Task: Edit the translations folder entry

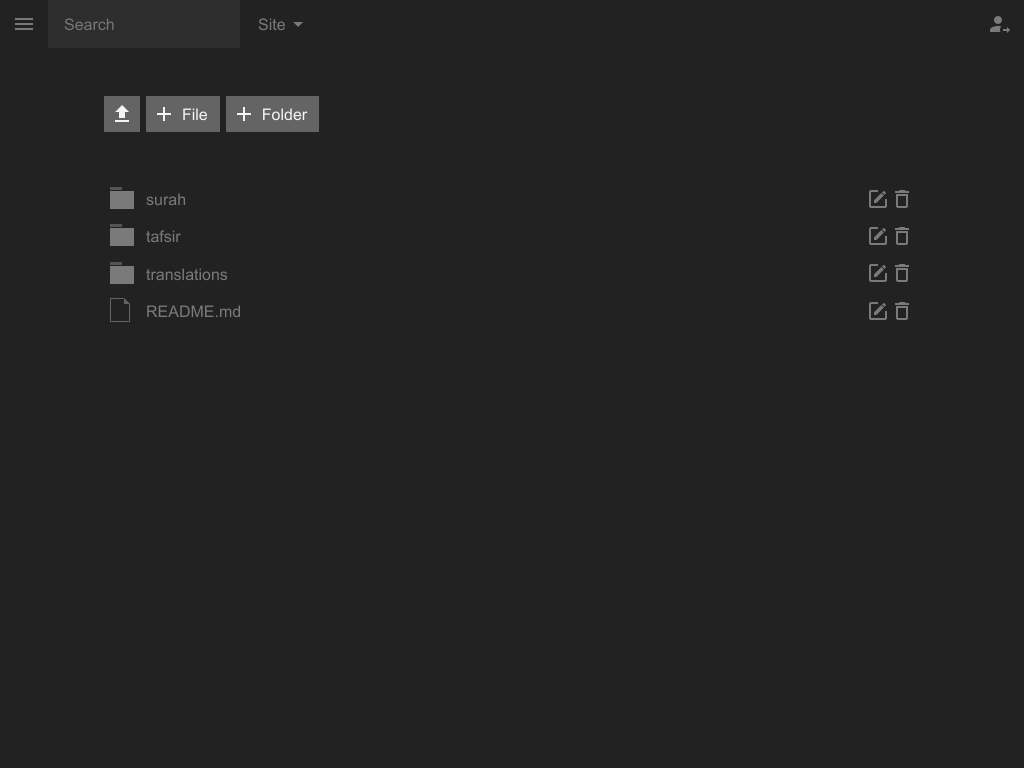Action: pyautogui.click(x=877, y=273)
